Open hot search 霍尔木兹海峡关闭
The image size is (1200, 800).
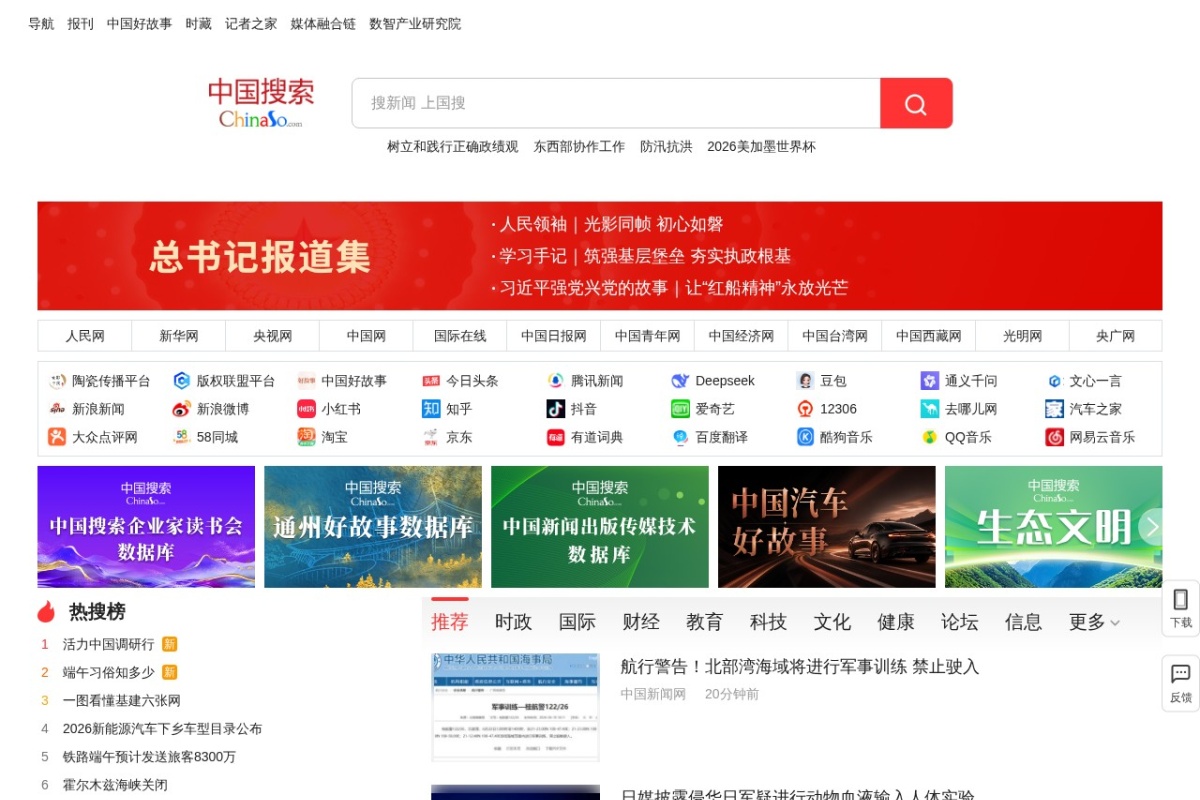click(x=115, y=784)
